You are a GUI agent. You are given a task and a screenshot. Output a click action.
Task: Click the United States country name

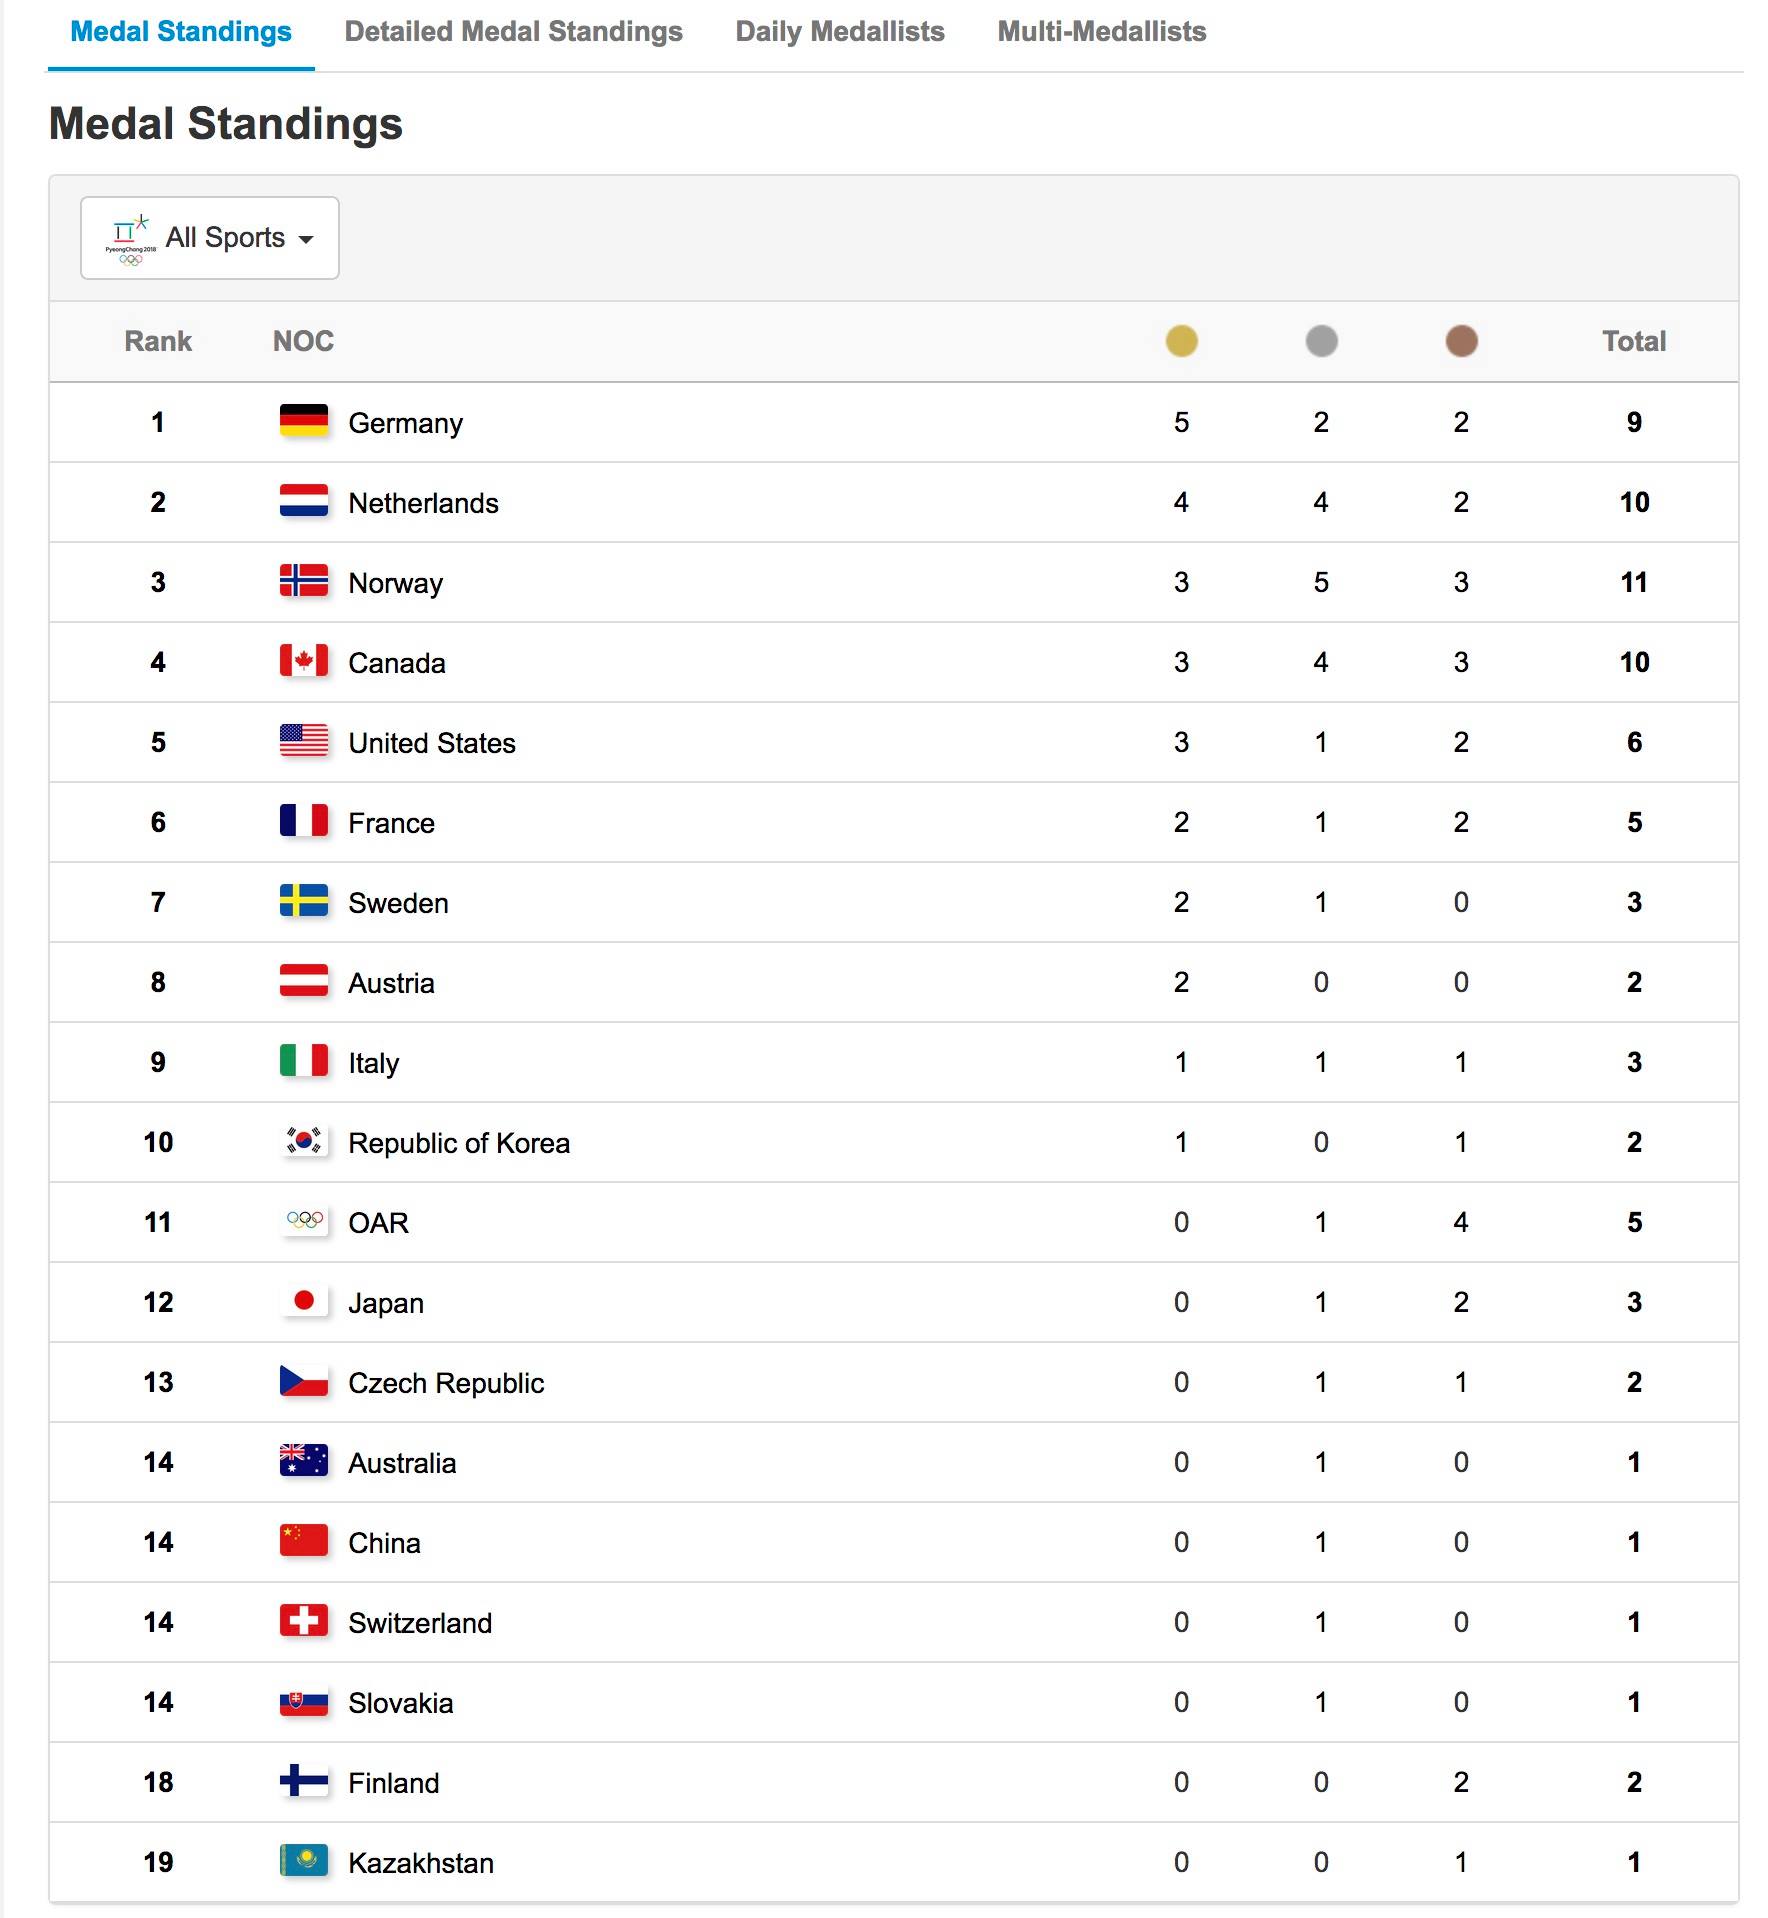point(432,743)
